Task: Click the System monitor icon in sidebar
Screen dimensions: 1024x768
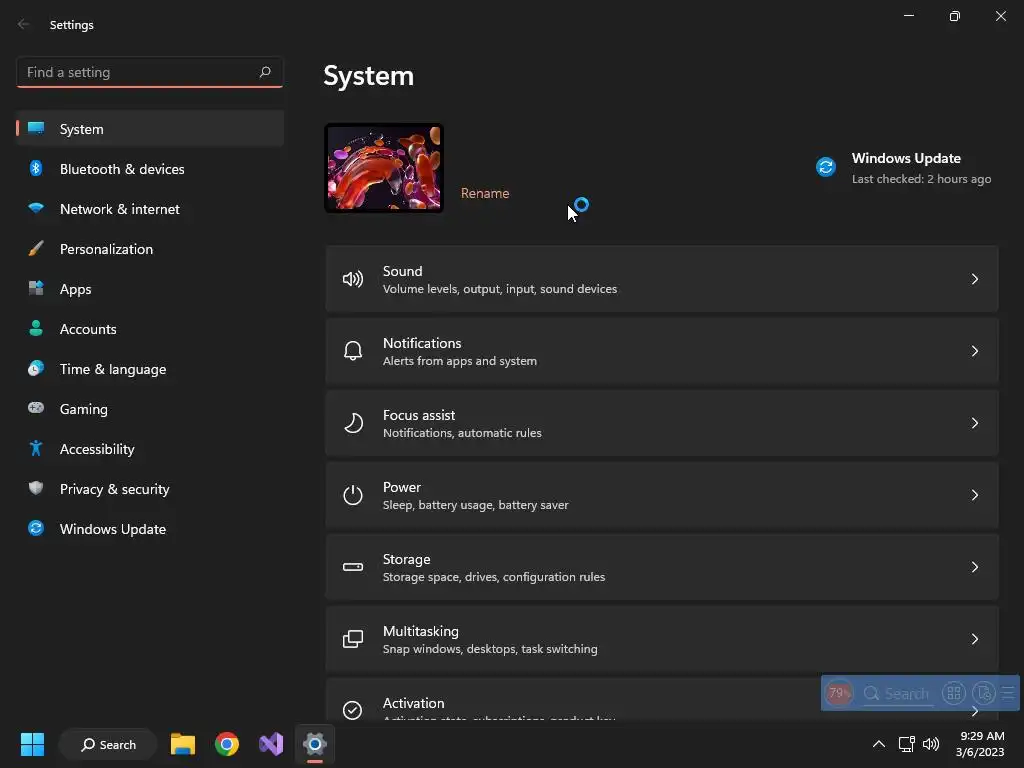Action: 36,128
